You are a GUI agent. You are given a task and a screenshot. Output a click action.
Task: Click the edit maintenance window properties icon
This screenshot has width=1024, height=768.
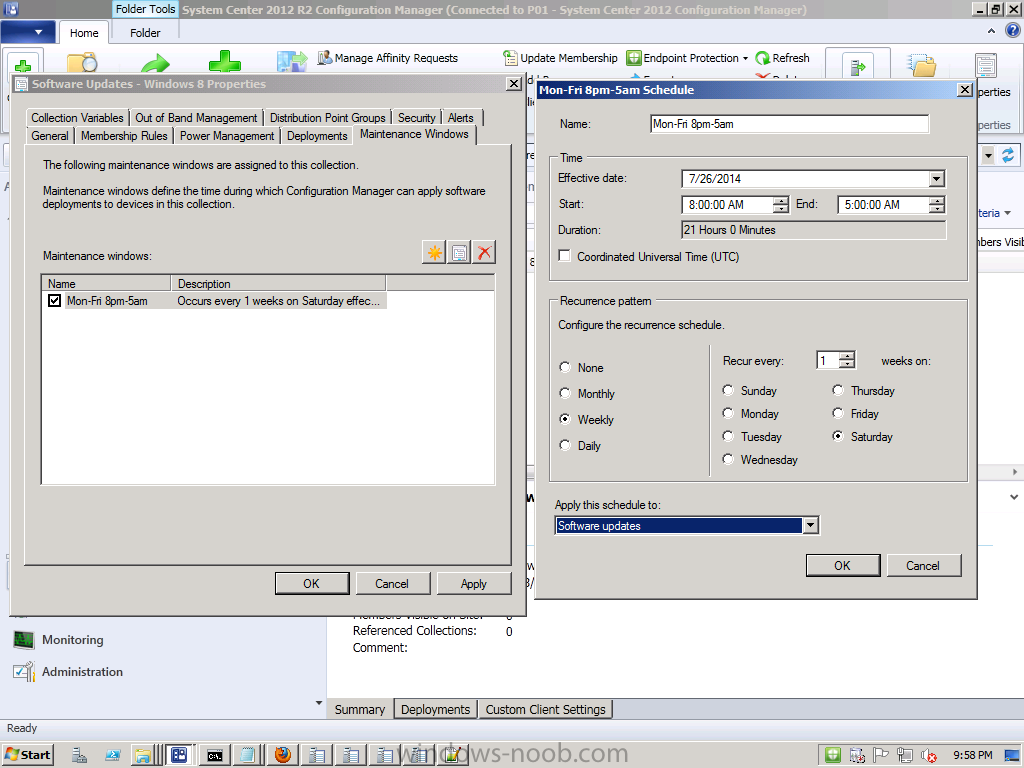point(459,253)
